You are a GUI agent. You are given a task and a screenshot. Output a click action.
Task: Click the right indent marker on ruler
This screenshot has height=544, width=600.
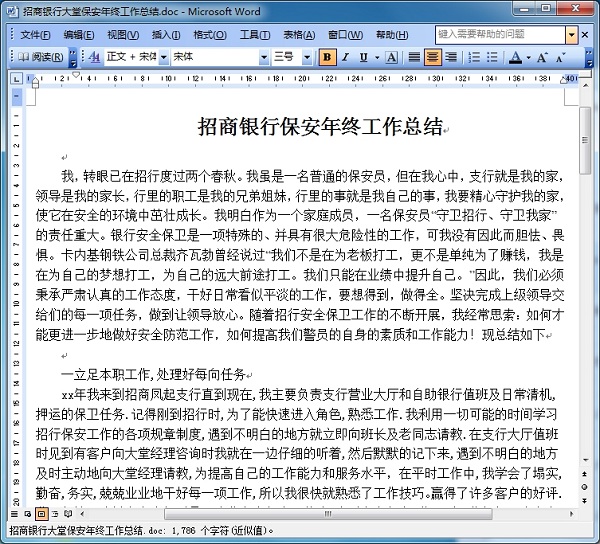pos(564,80)
